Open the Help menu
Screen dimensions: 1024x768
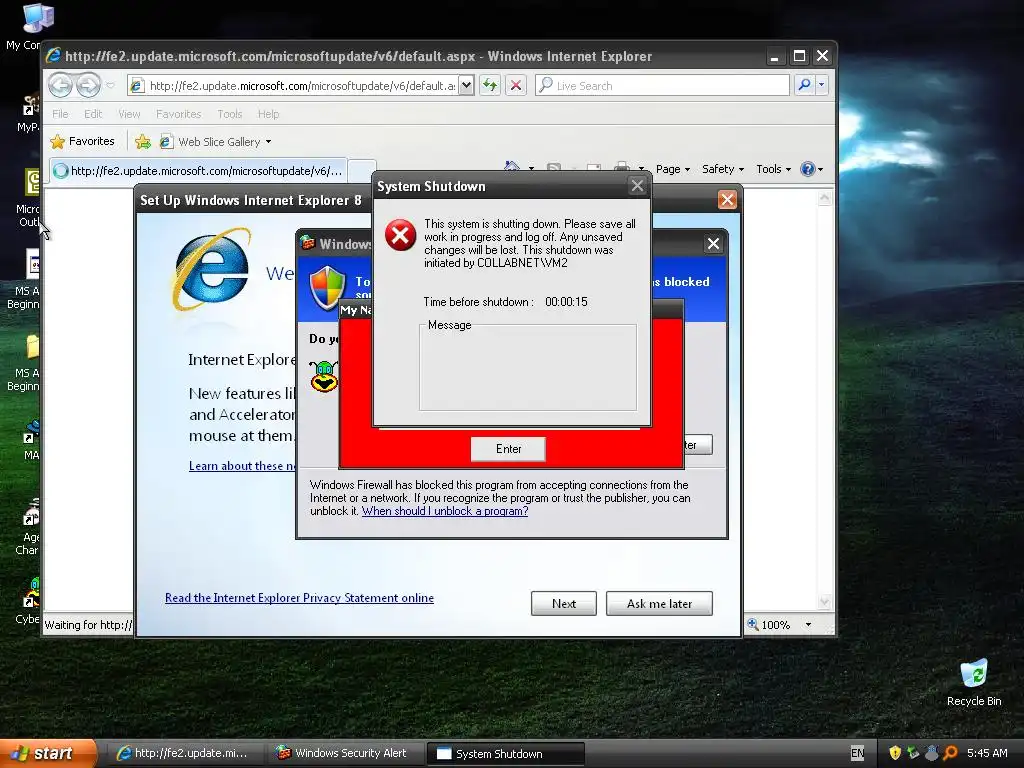point(268,114)
